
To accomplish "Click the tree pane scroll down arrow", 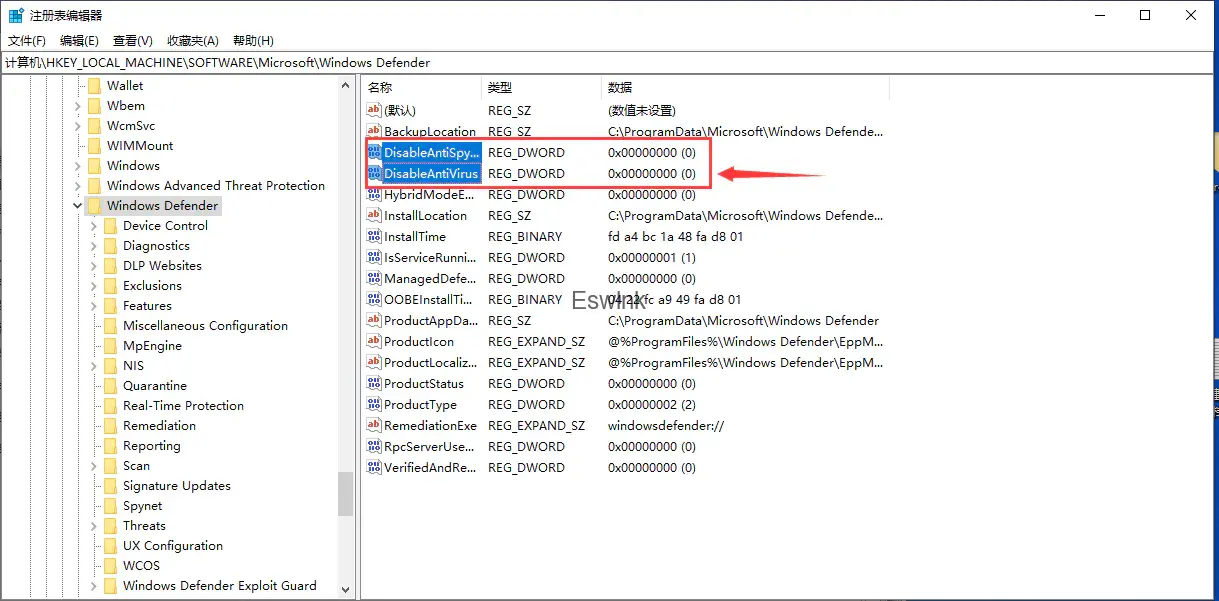I will [x=345, y=590].
